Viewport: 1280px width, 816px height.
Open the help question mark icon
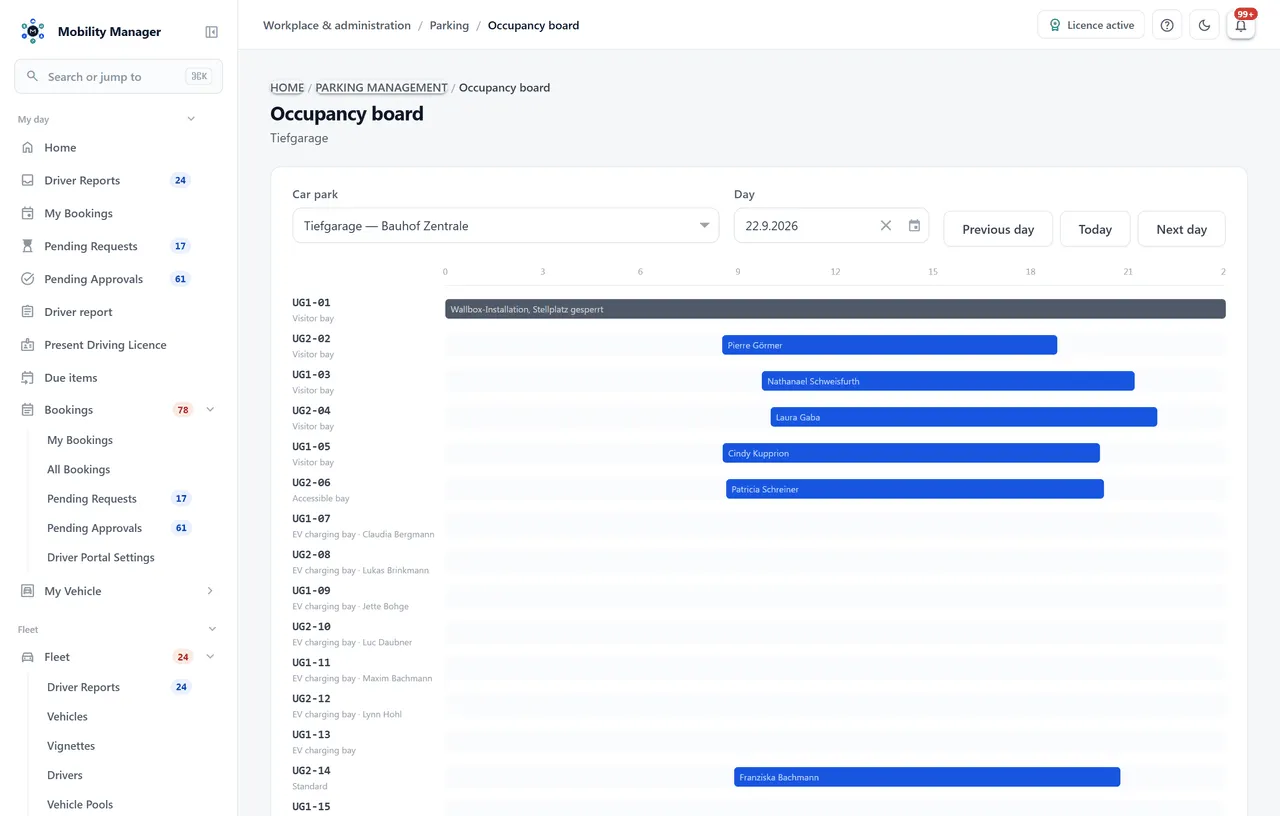[1167, 26]
